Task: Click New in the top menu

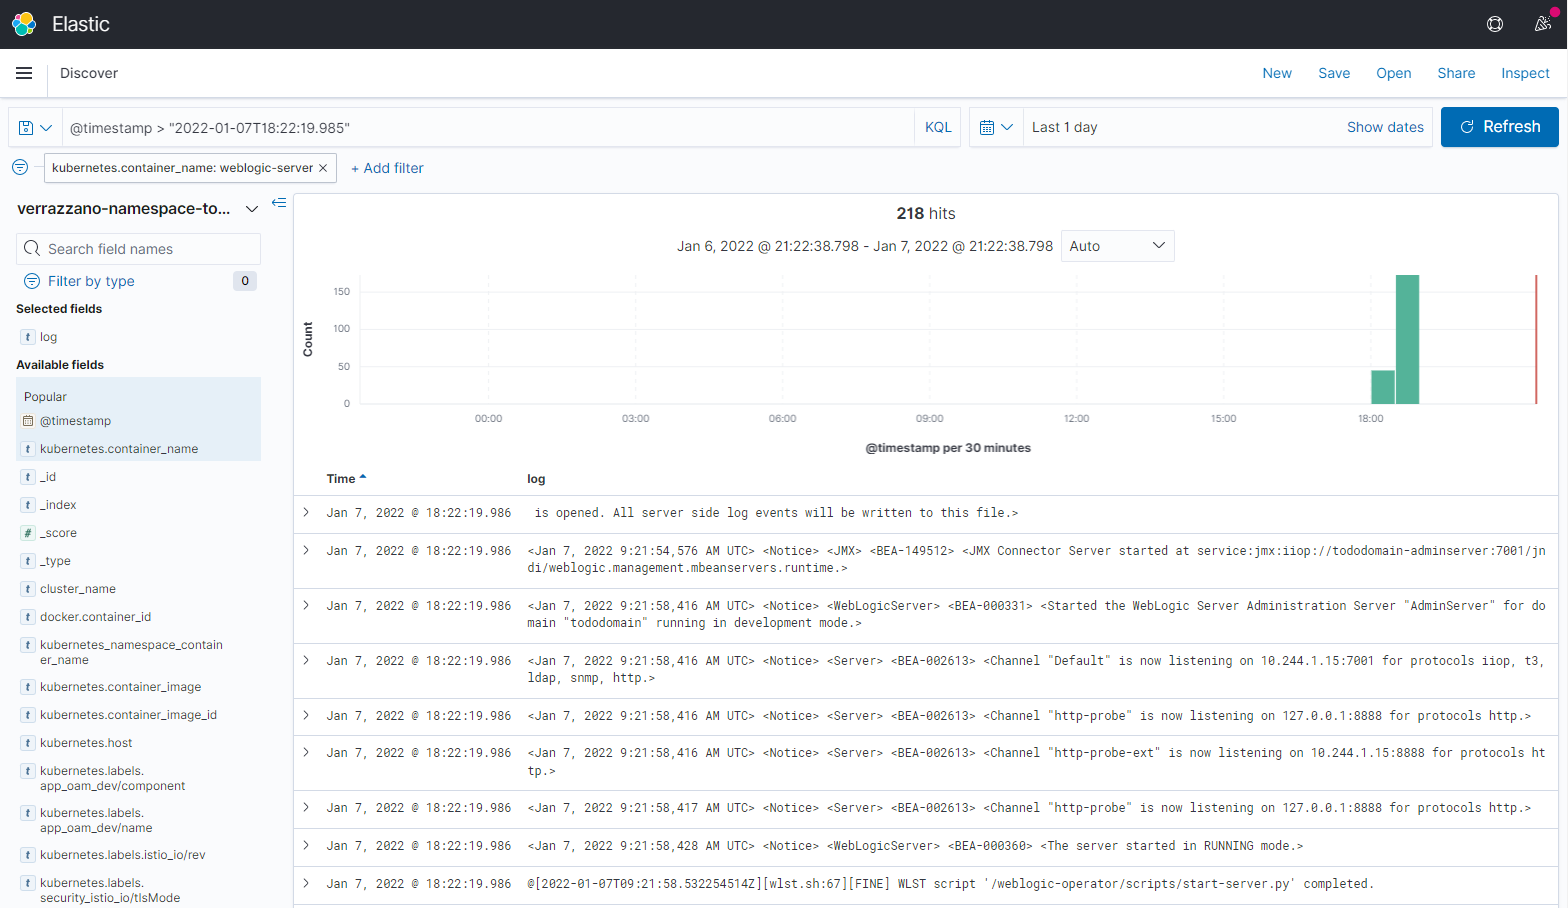Action: (x=1277, y=73)
